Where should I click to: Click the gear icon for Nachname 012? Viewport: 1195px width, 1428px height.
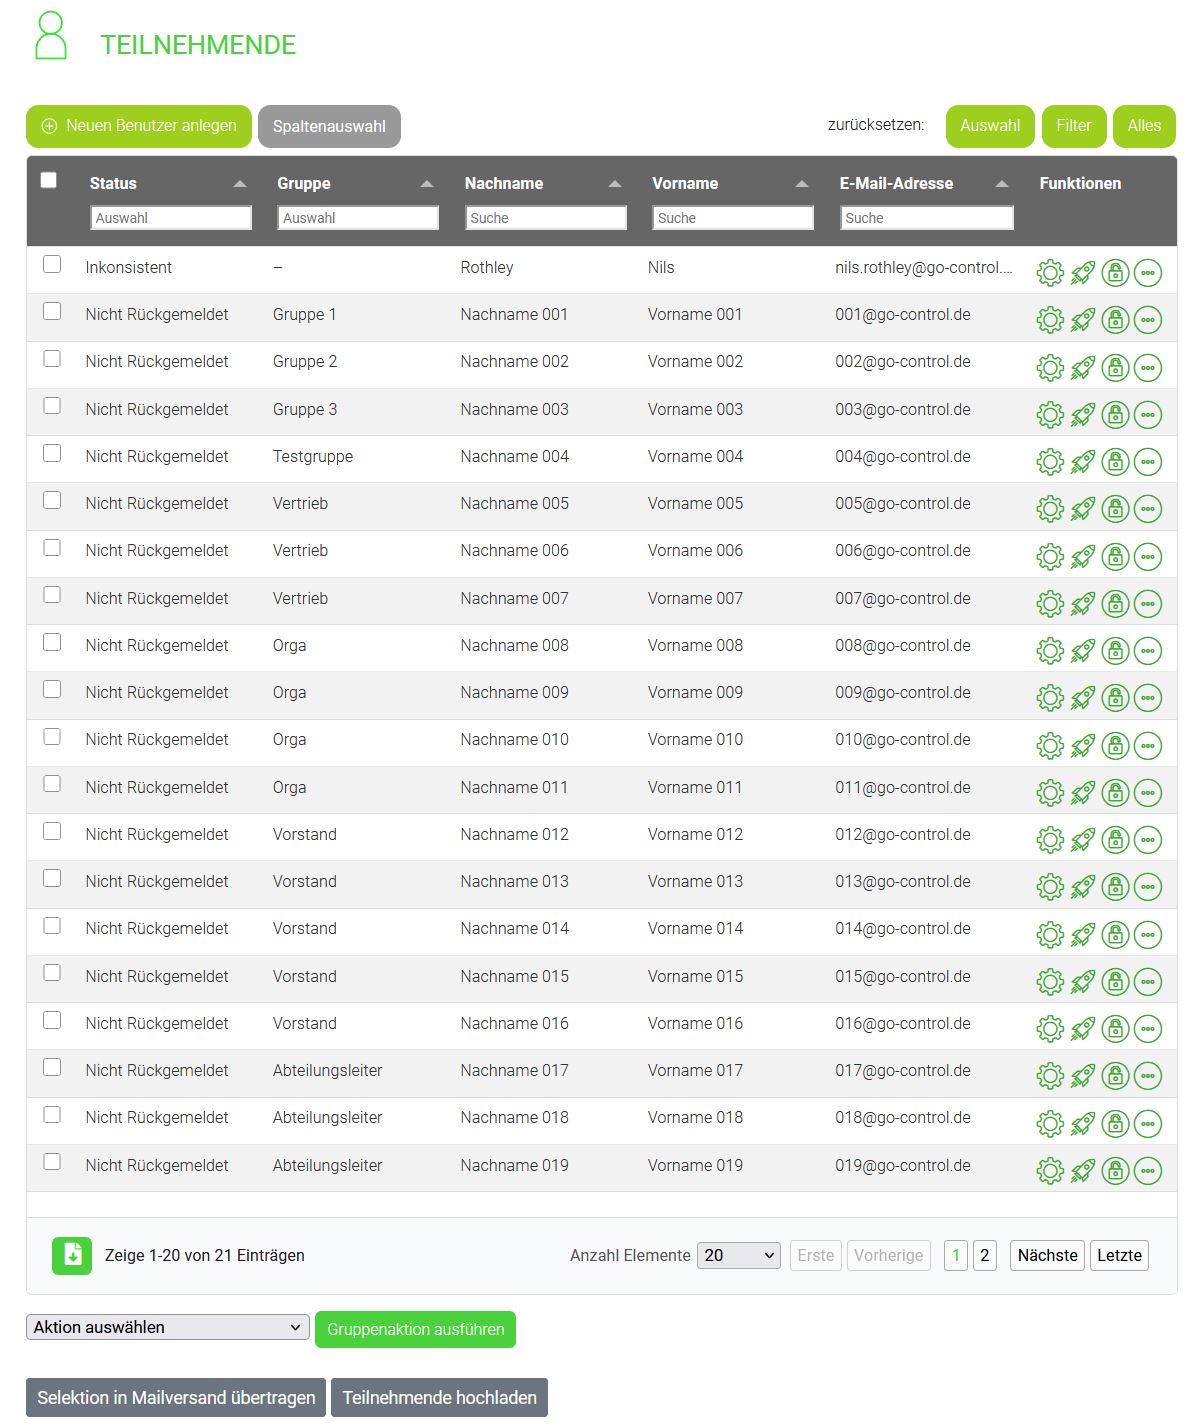coord(1049,840)
